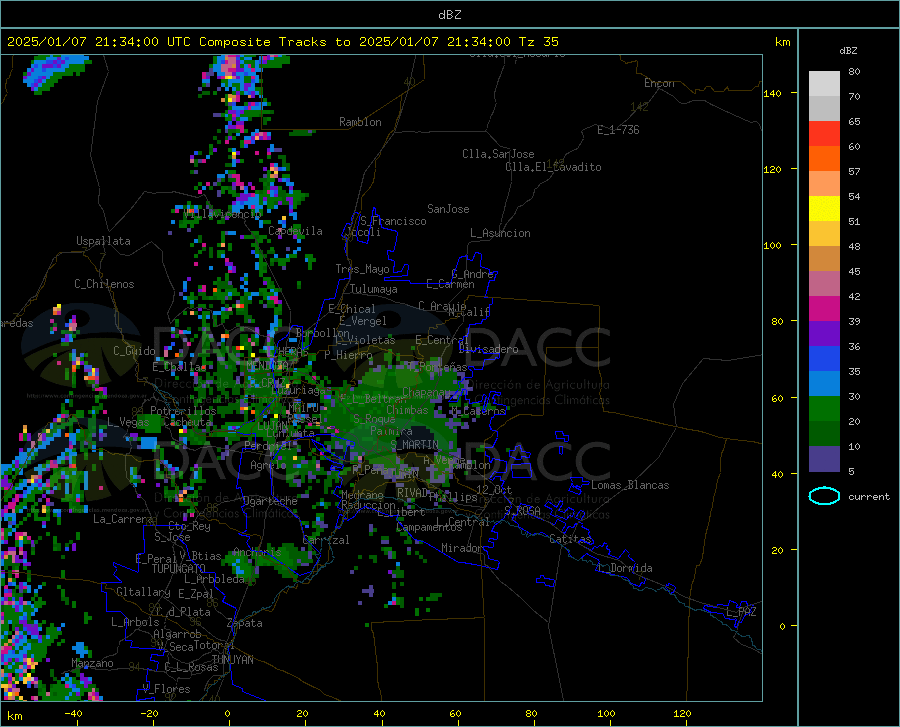Pick the brown 45–48 dBZ swatch
The width and height of the screenshot is (900, 727).
824,259
